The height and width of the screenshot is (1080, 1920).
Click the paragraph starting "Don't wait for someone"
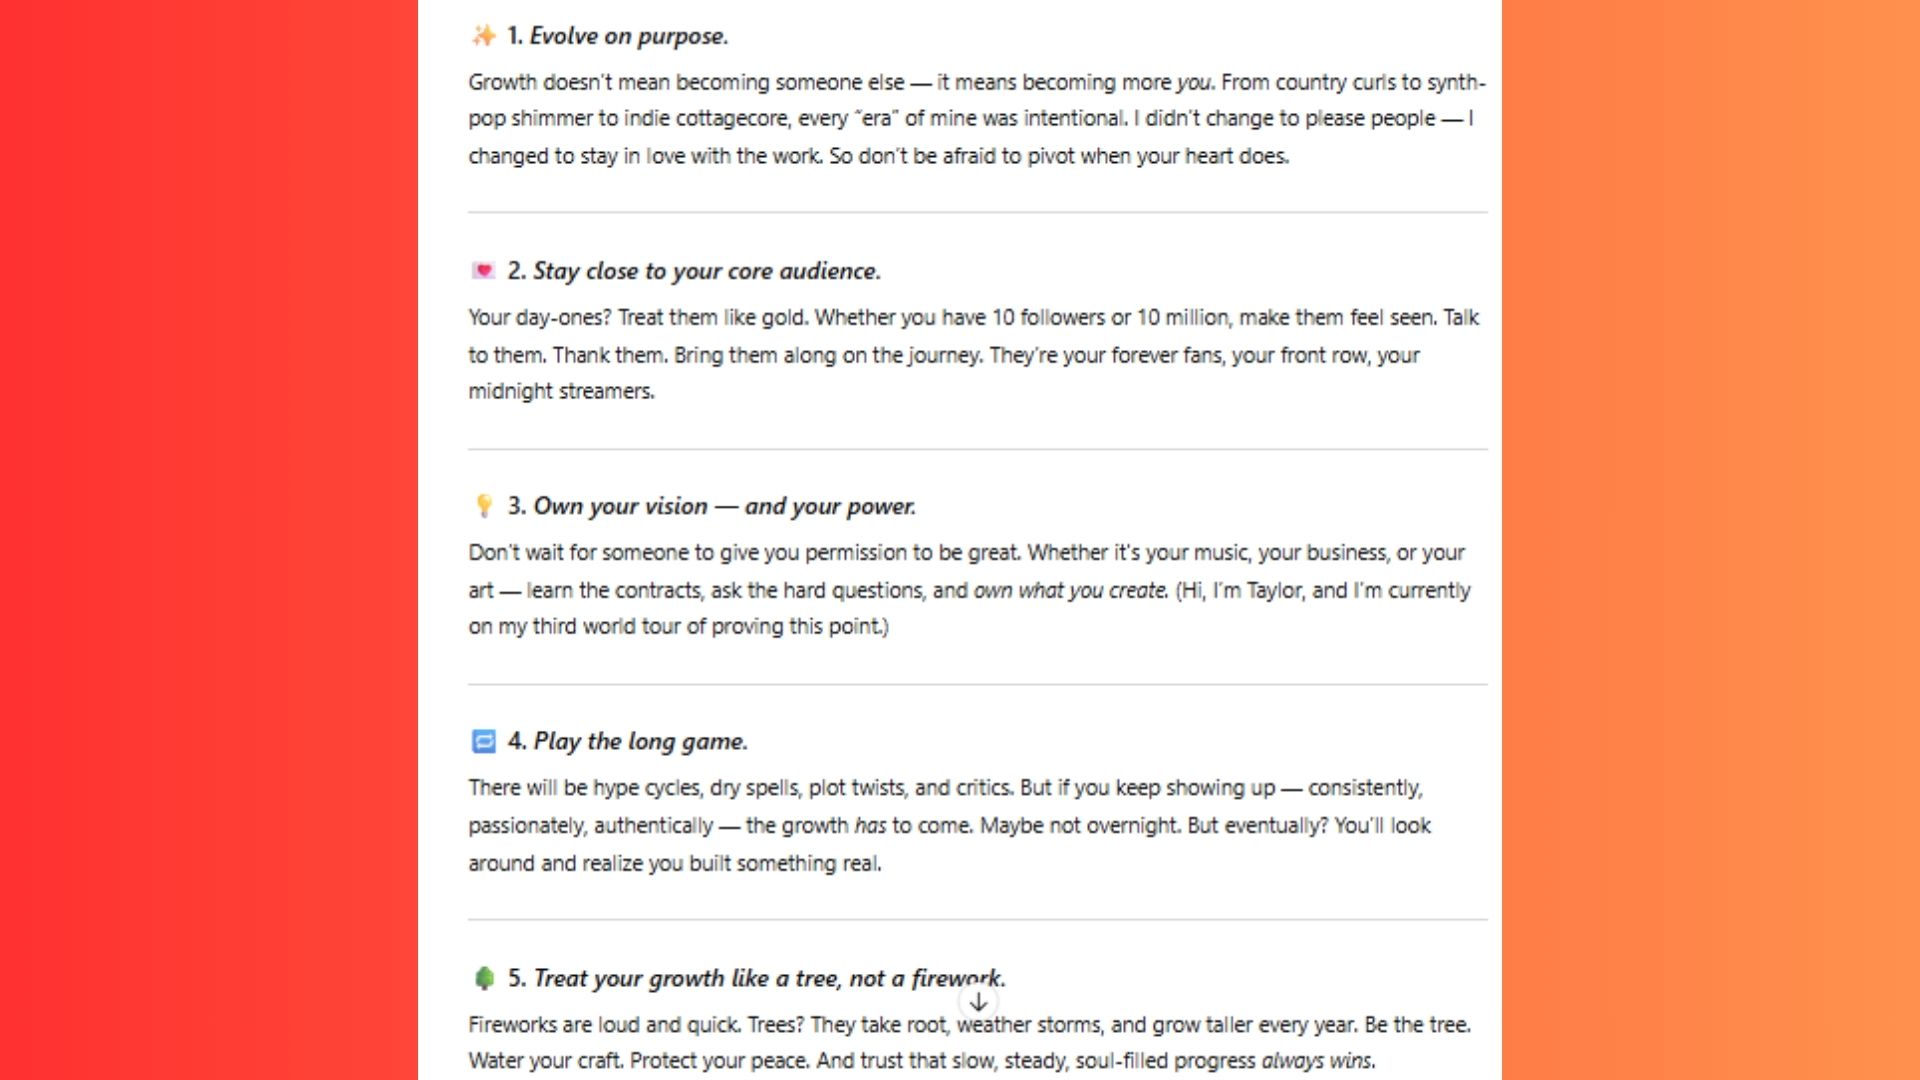coord(968,590)
